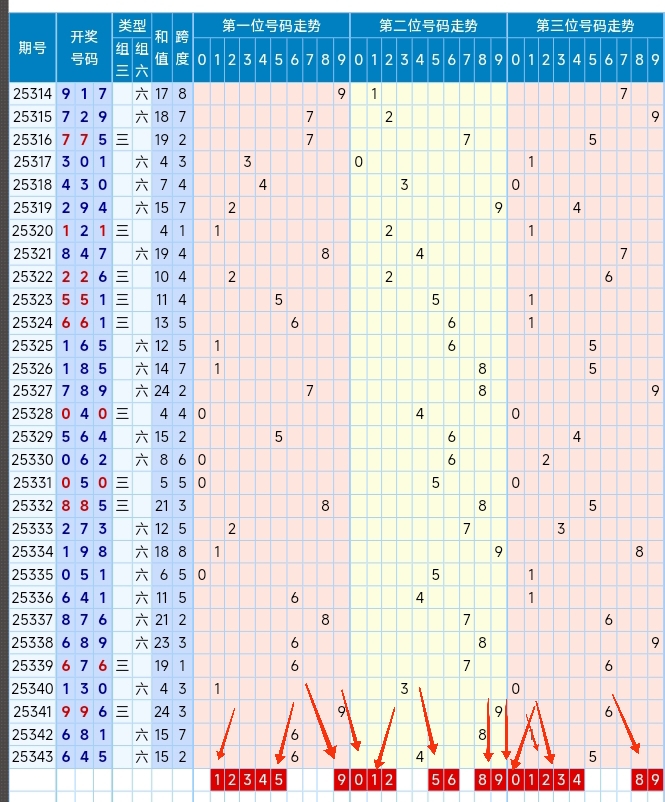The width and height of the screenshot is (665, 802).
Task: Click digit 0 header under 第一位号码走势
Action: pos(202,60)
